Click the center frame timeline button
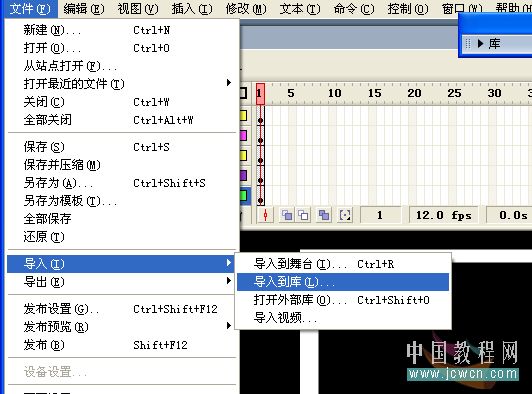 coord(265,215)
